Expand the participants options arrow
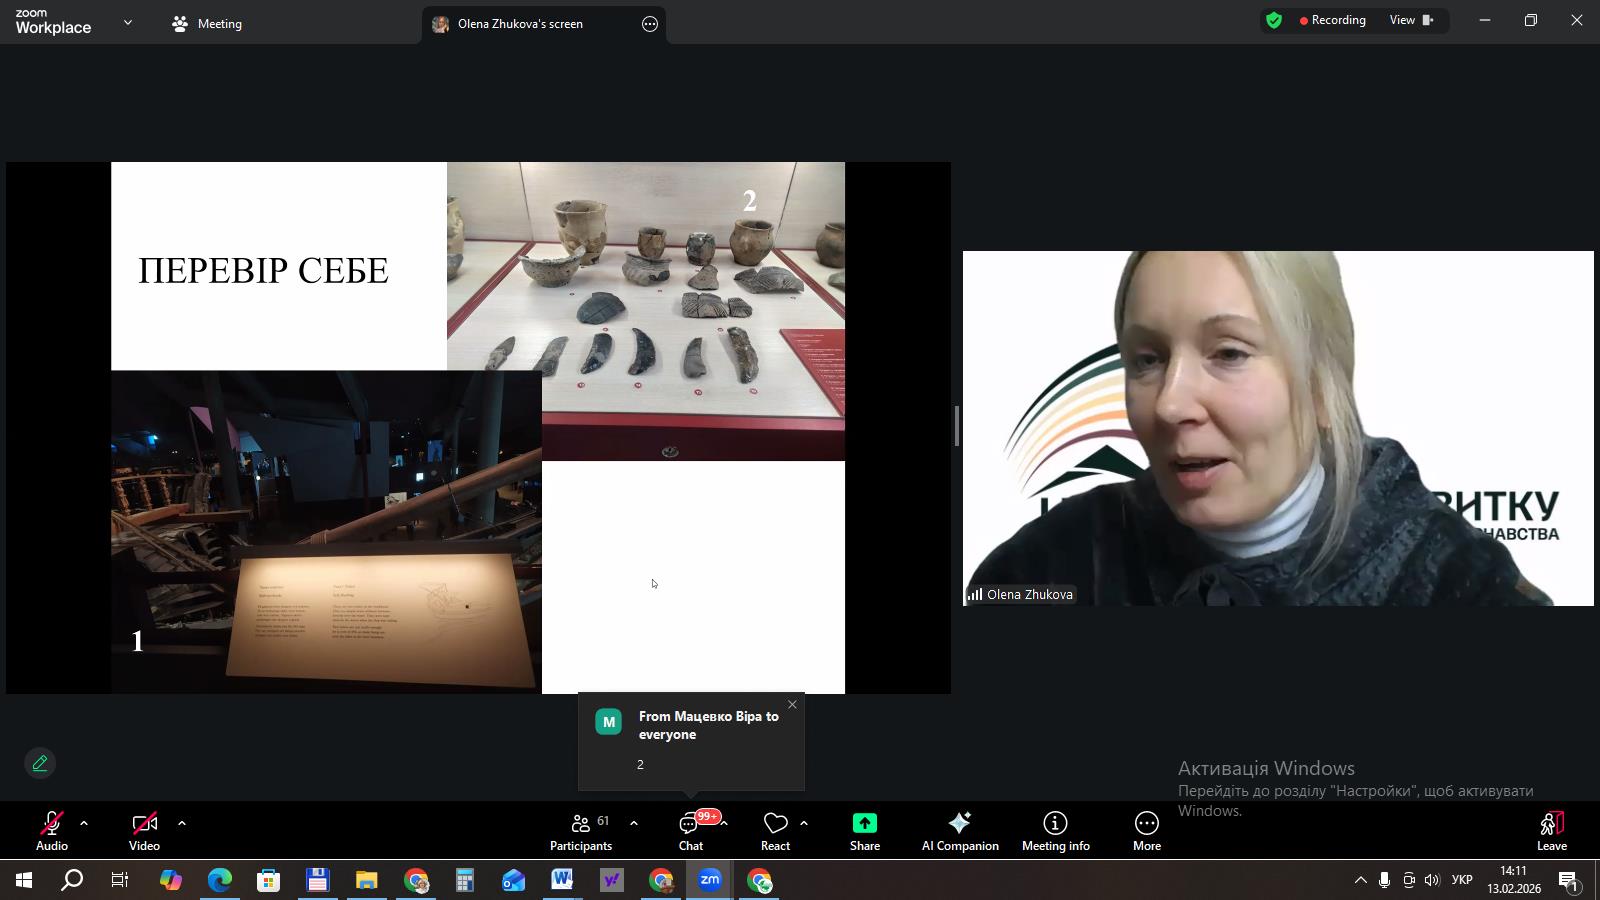1600x900 pixels. tap(634, 824)
